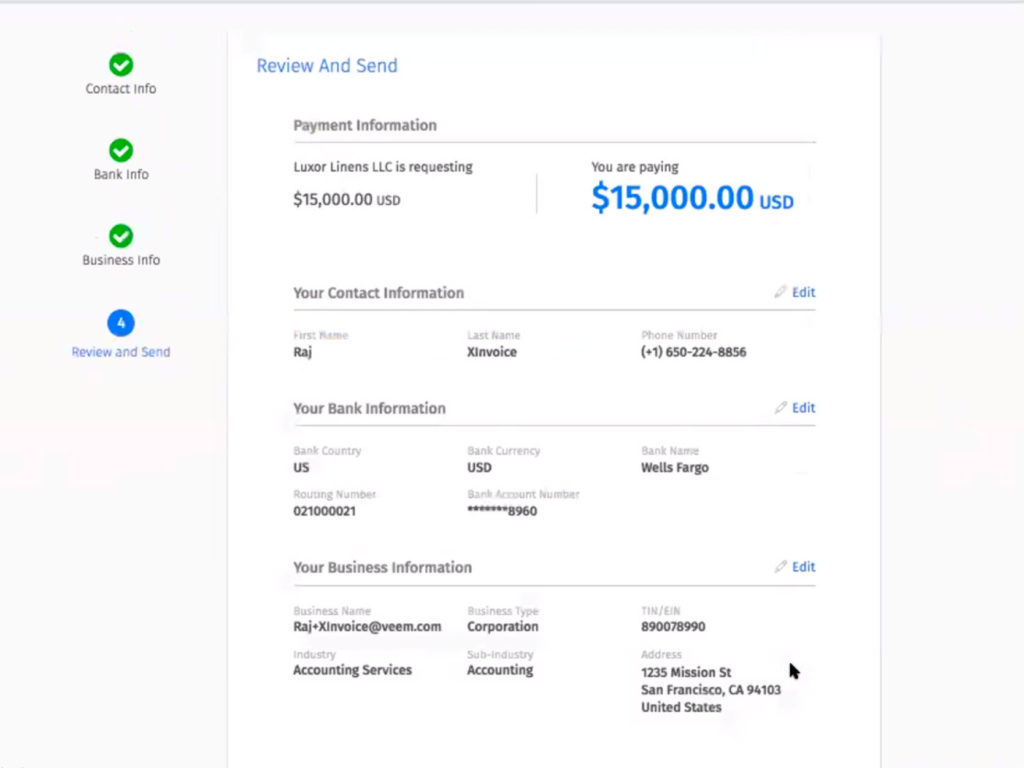Edit Your Business Information
The width and height of the screenshot is (1024, 768).
point(803,567)
